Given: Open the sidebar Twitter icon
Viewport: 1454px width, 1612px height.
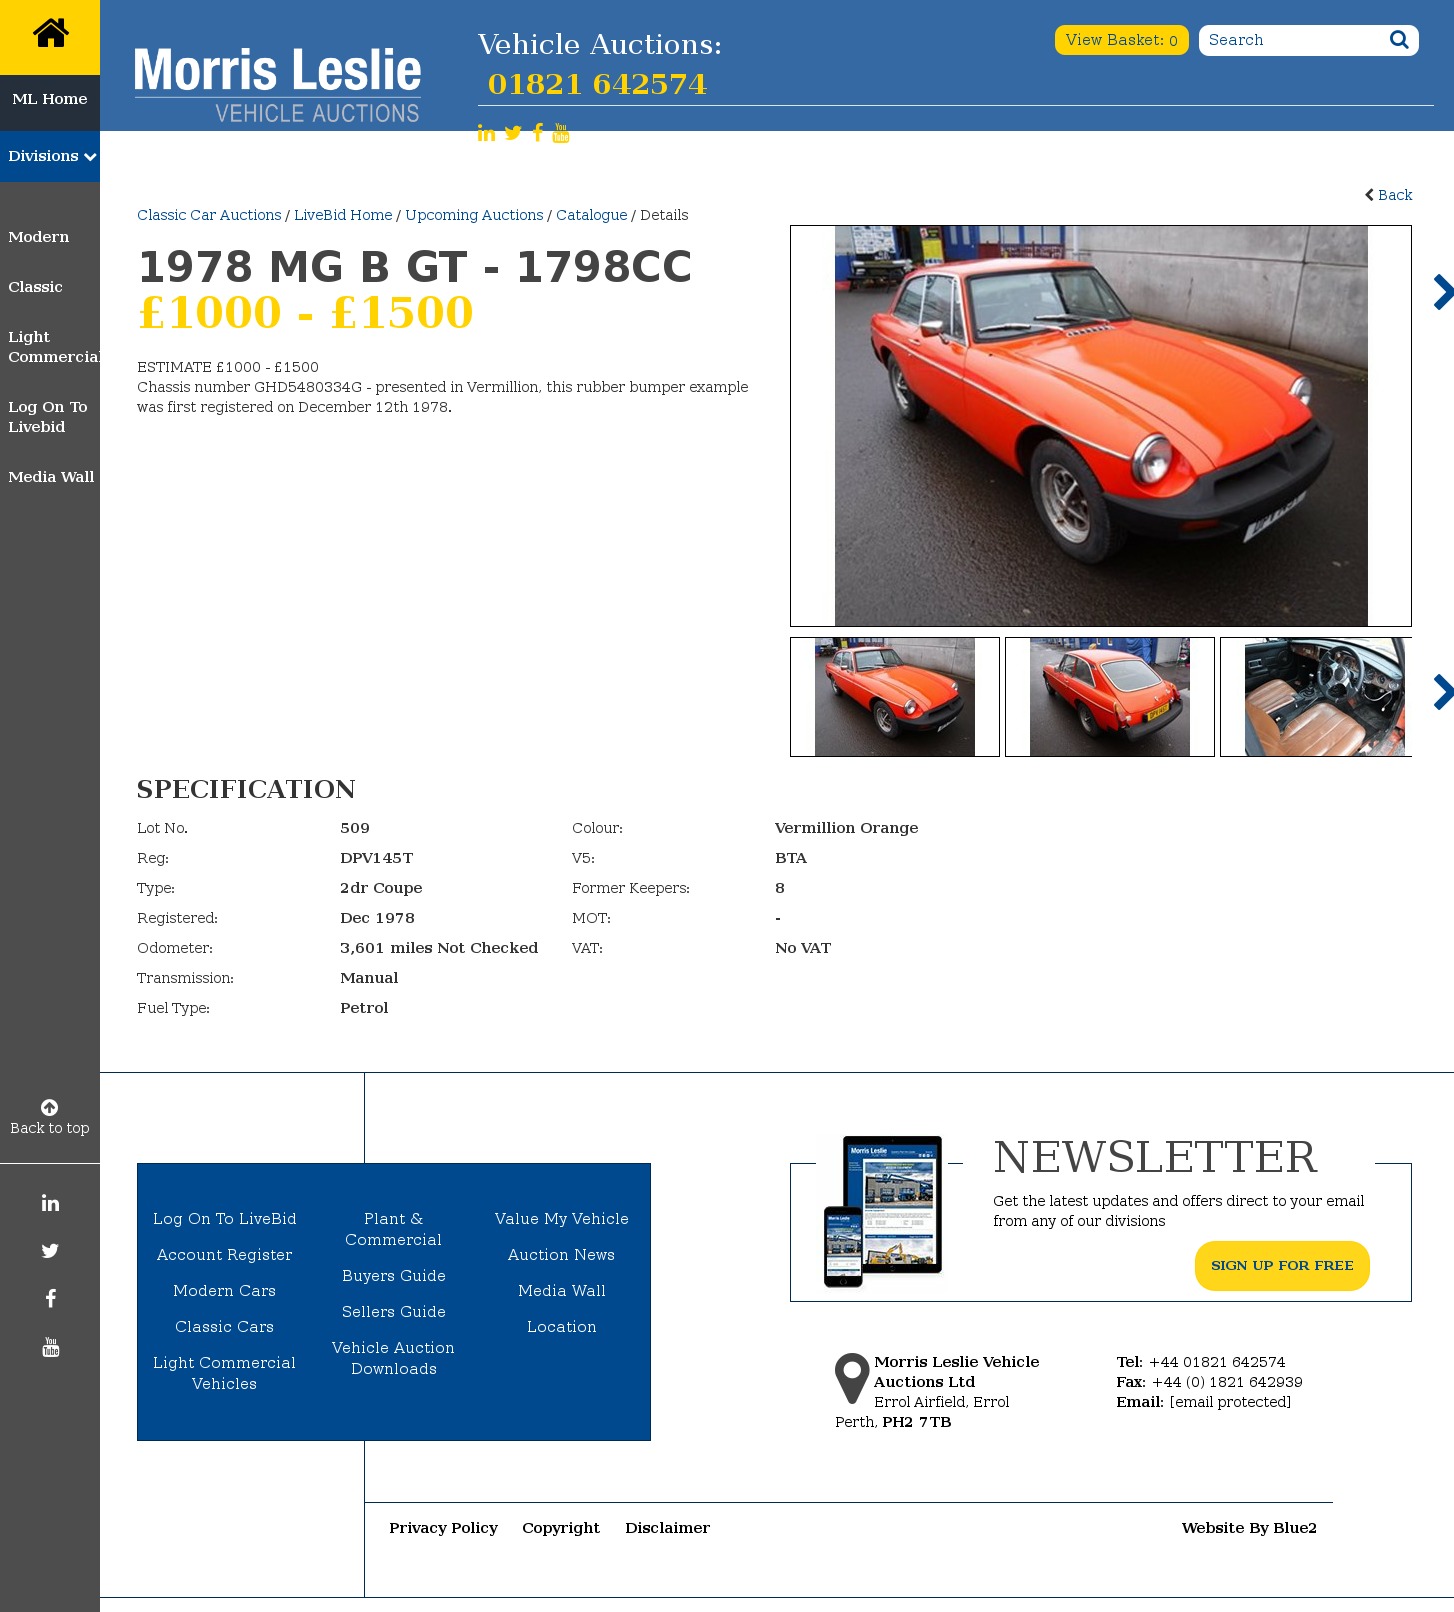Looking at the screenshot, I should [50, 1251].
